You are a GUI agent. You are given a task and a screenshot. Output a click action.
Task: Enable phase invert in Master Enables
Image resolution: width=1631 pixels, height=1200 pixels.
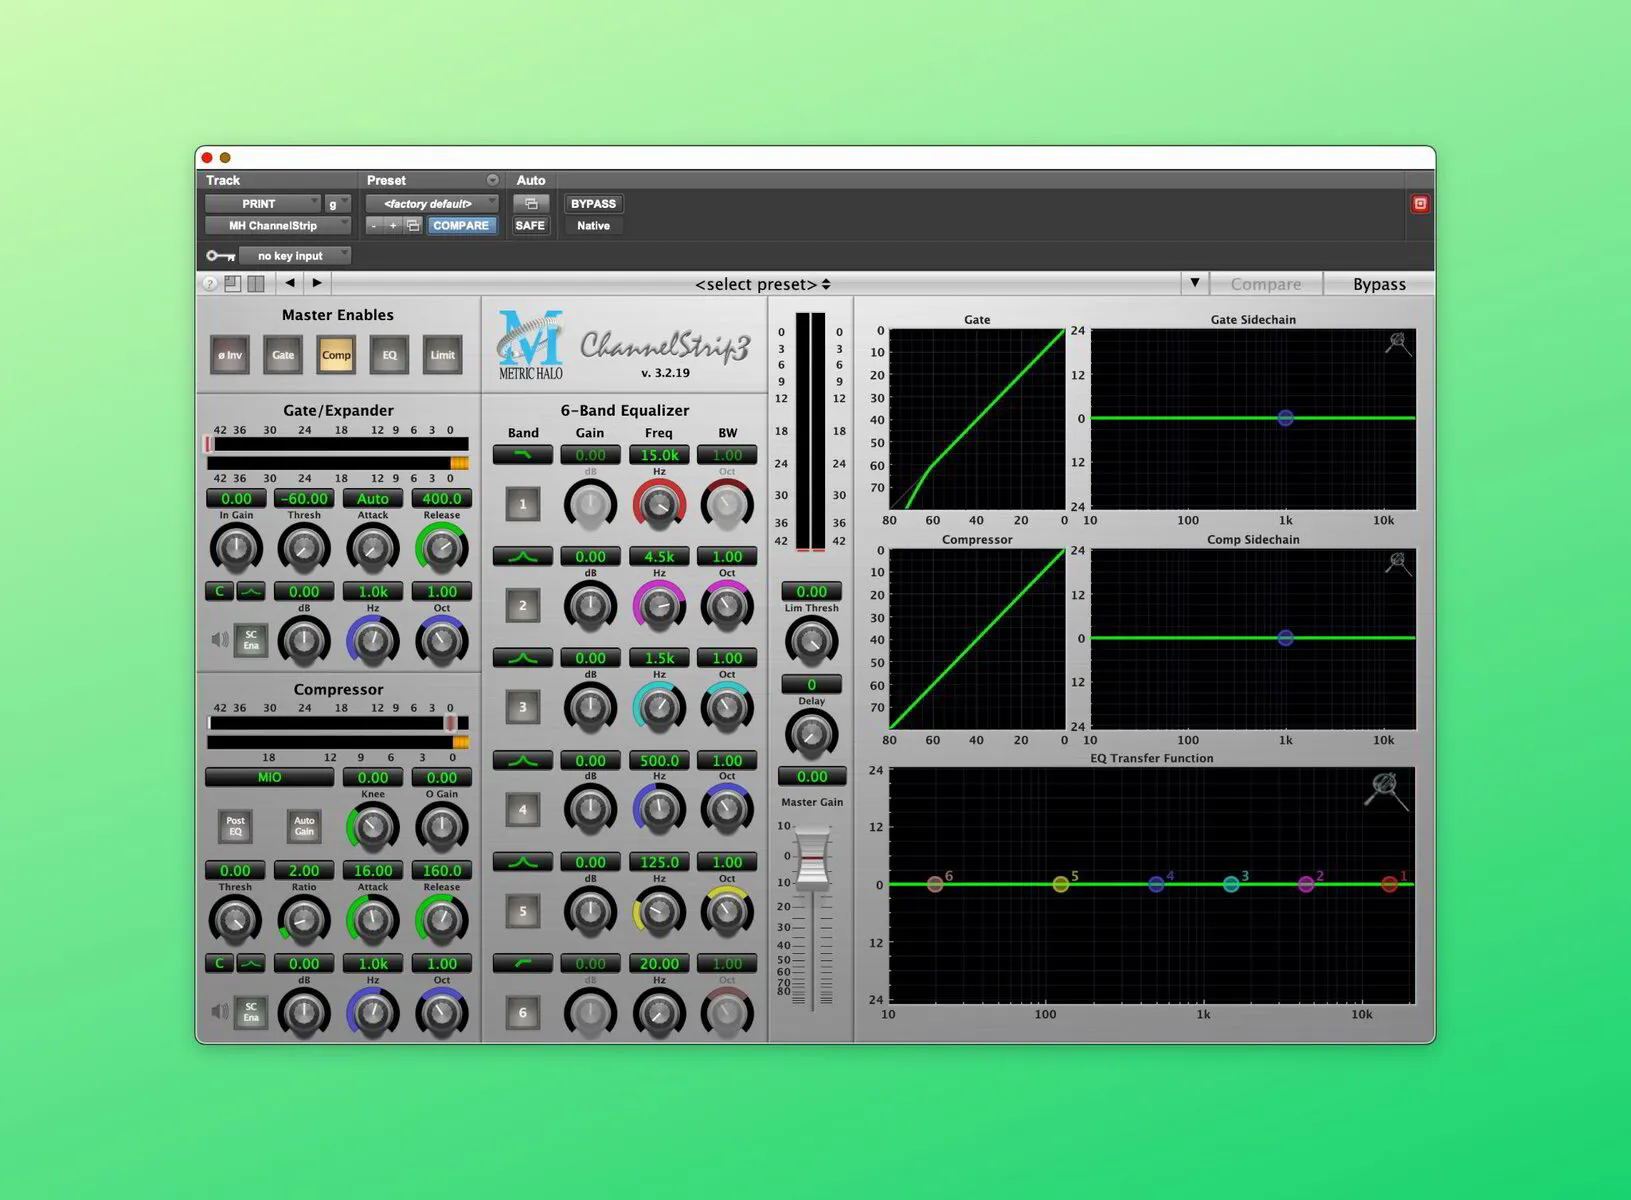click(229, 355)
